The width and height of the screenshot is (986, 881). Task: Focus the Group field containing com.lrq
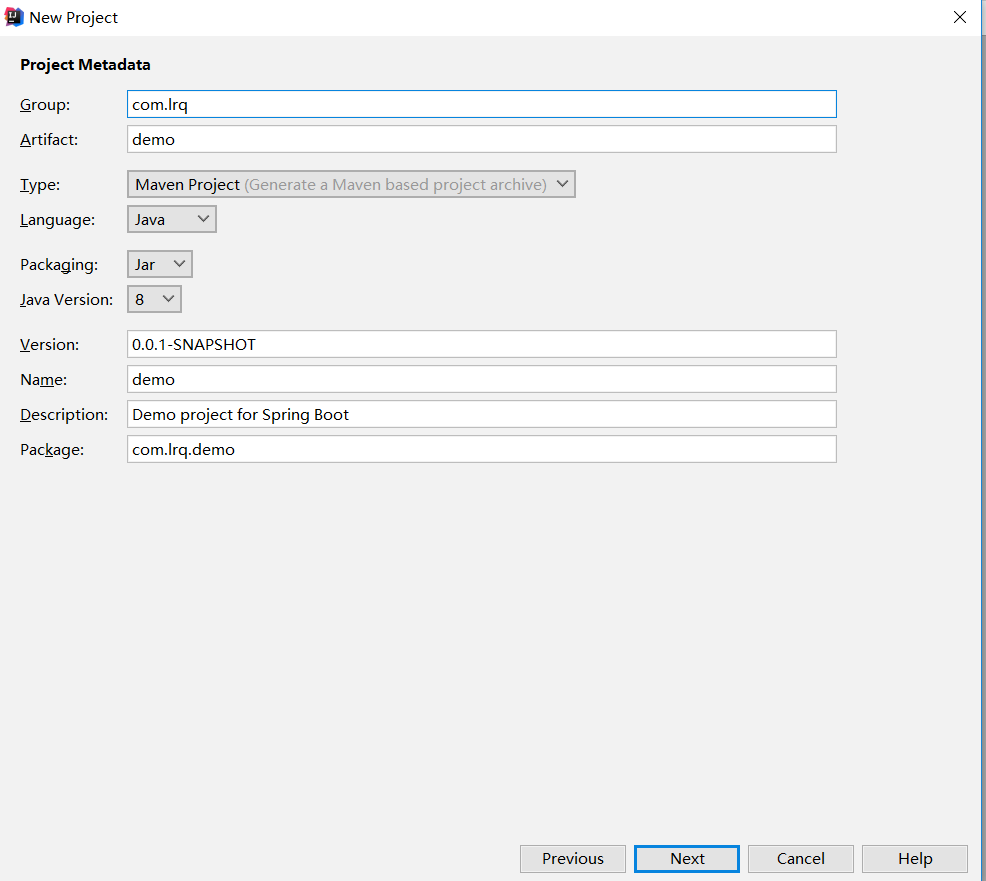(482, 104)
